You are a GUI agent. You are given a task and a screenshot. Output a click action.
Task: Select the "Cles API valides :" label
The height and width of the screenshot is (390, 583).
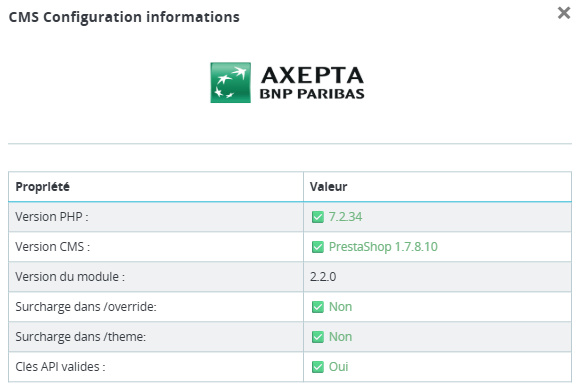tap(60, 367)
